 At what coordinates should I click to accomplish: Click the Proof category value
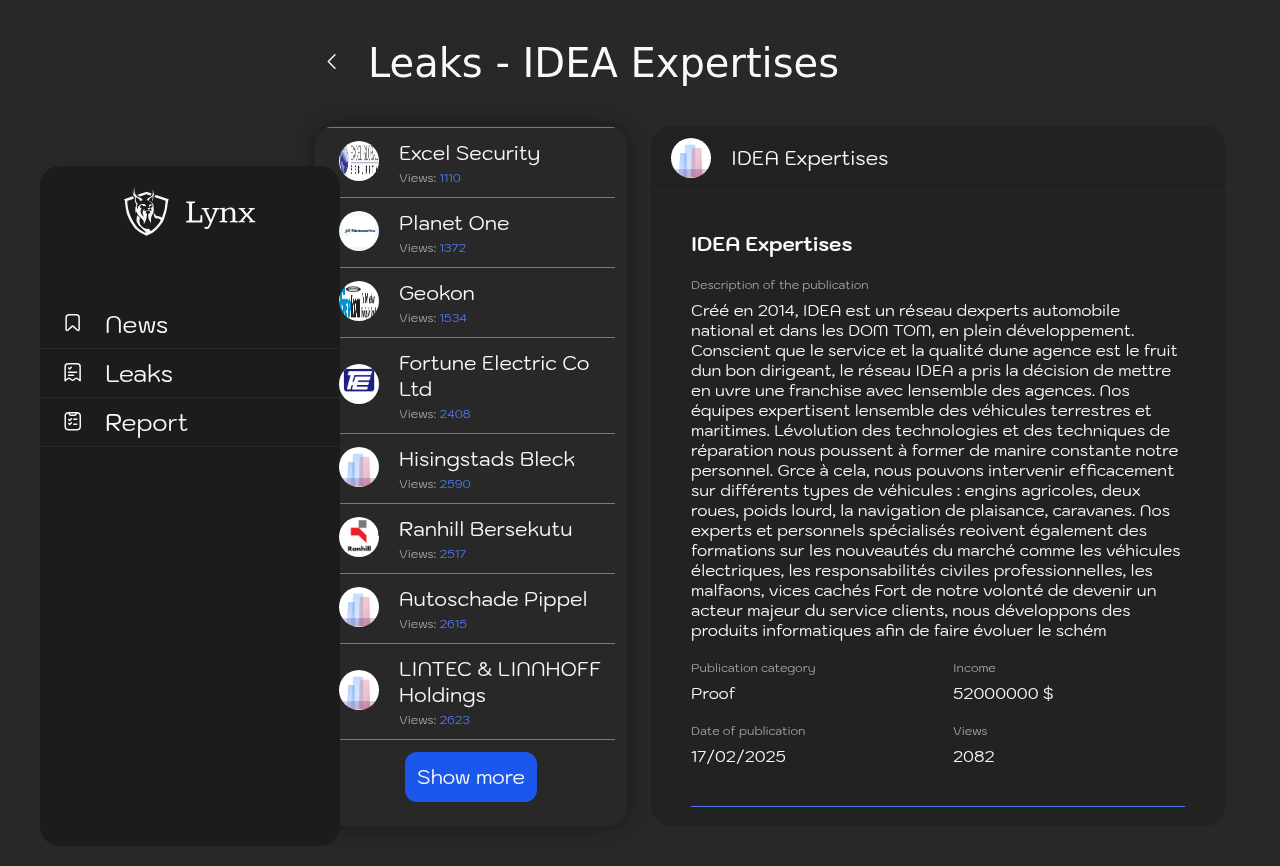[x=713, y=693]
